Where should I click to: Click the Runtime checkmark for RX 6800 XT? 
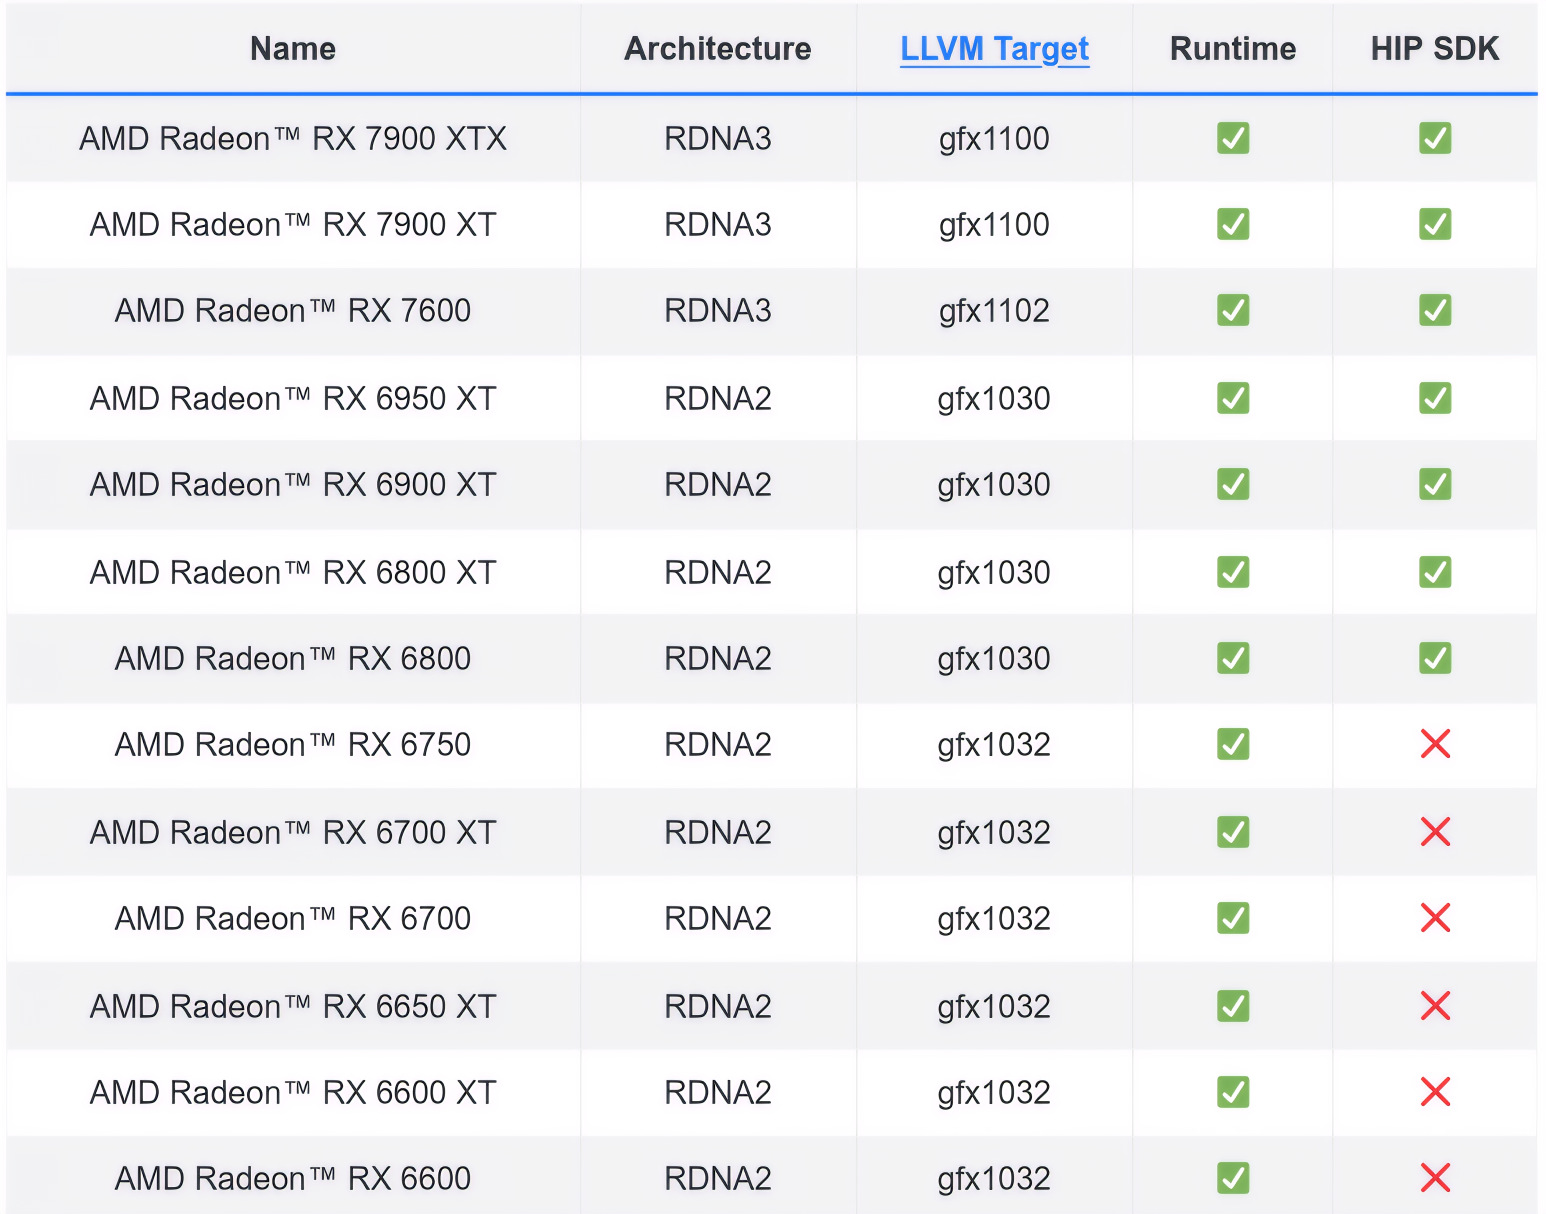pyautogui.click(x=1233, y=572)
